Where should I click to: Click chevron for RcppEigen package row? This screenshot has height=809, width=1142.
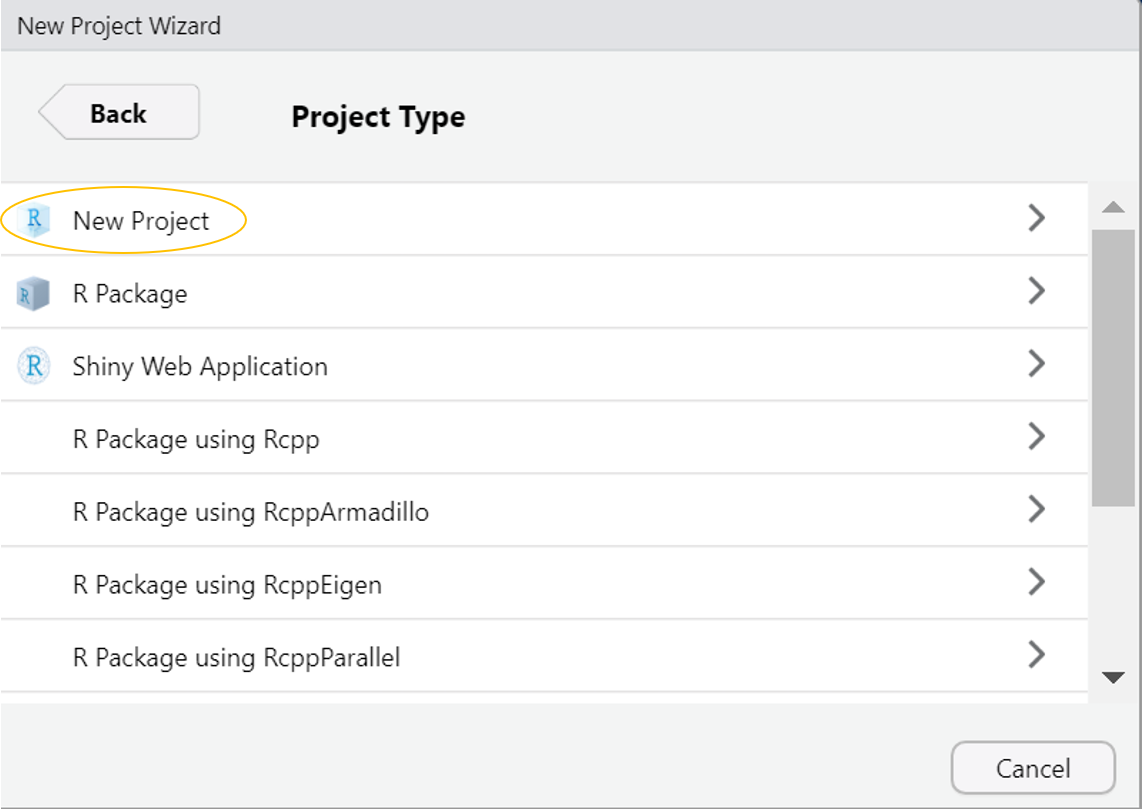point(1037,582)
